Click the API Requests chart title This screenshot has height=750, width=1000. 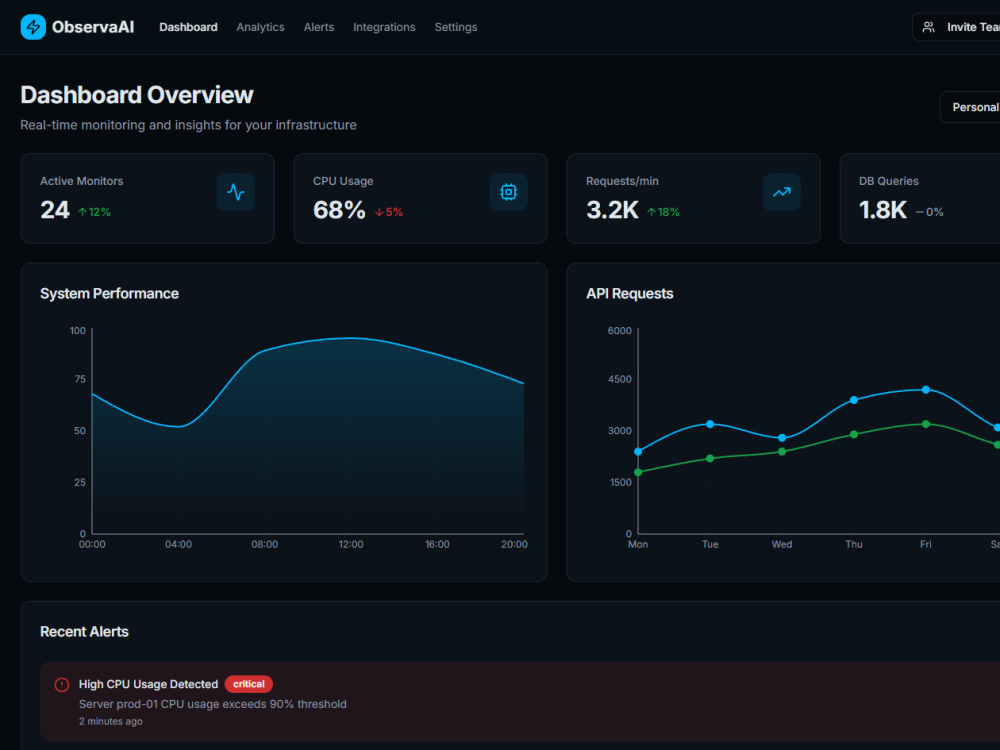[x=629, y=293]
